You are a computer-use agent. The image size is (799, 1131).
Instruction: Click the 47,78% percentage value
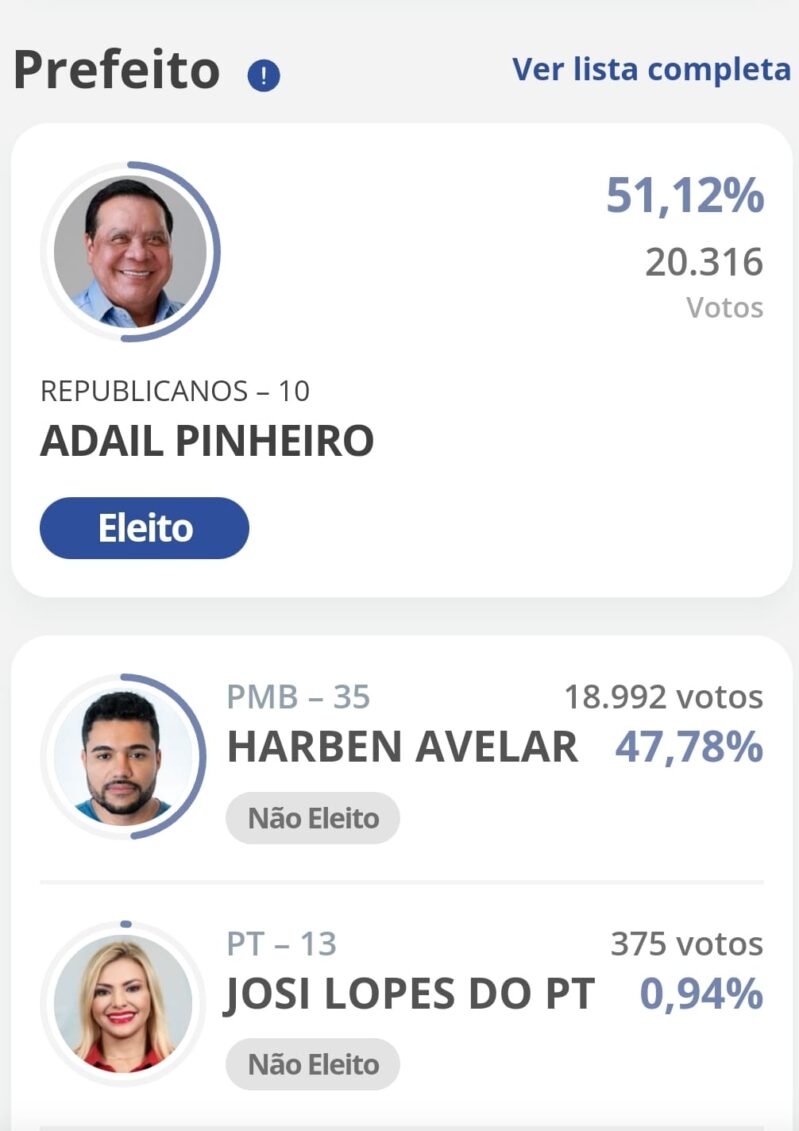[x=689, y=747]
